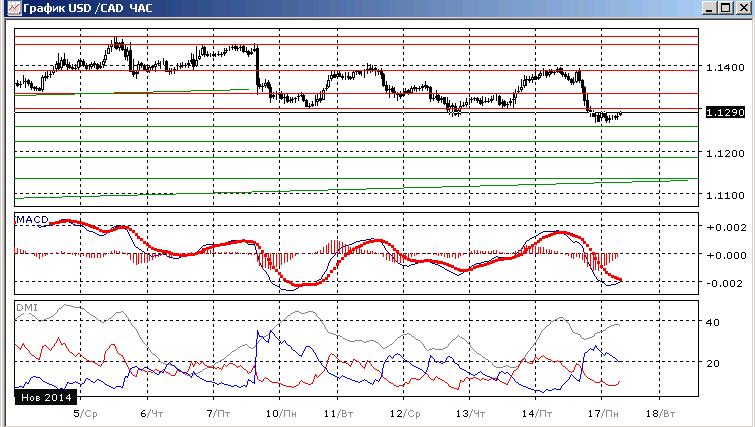This screenshot has width=755, height=427.
Task: Select the 10/Пн date marker
Action: click(x=281, y=414)
